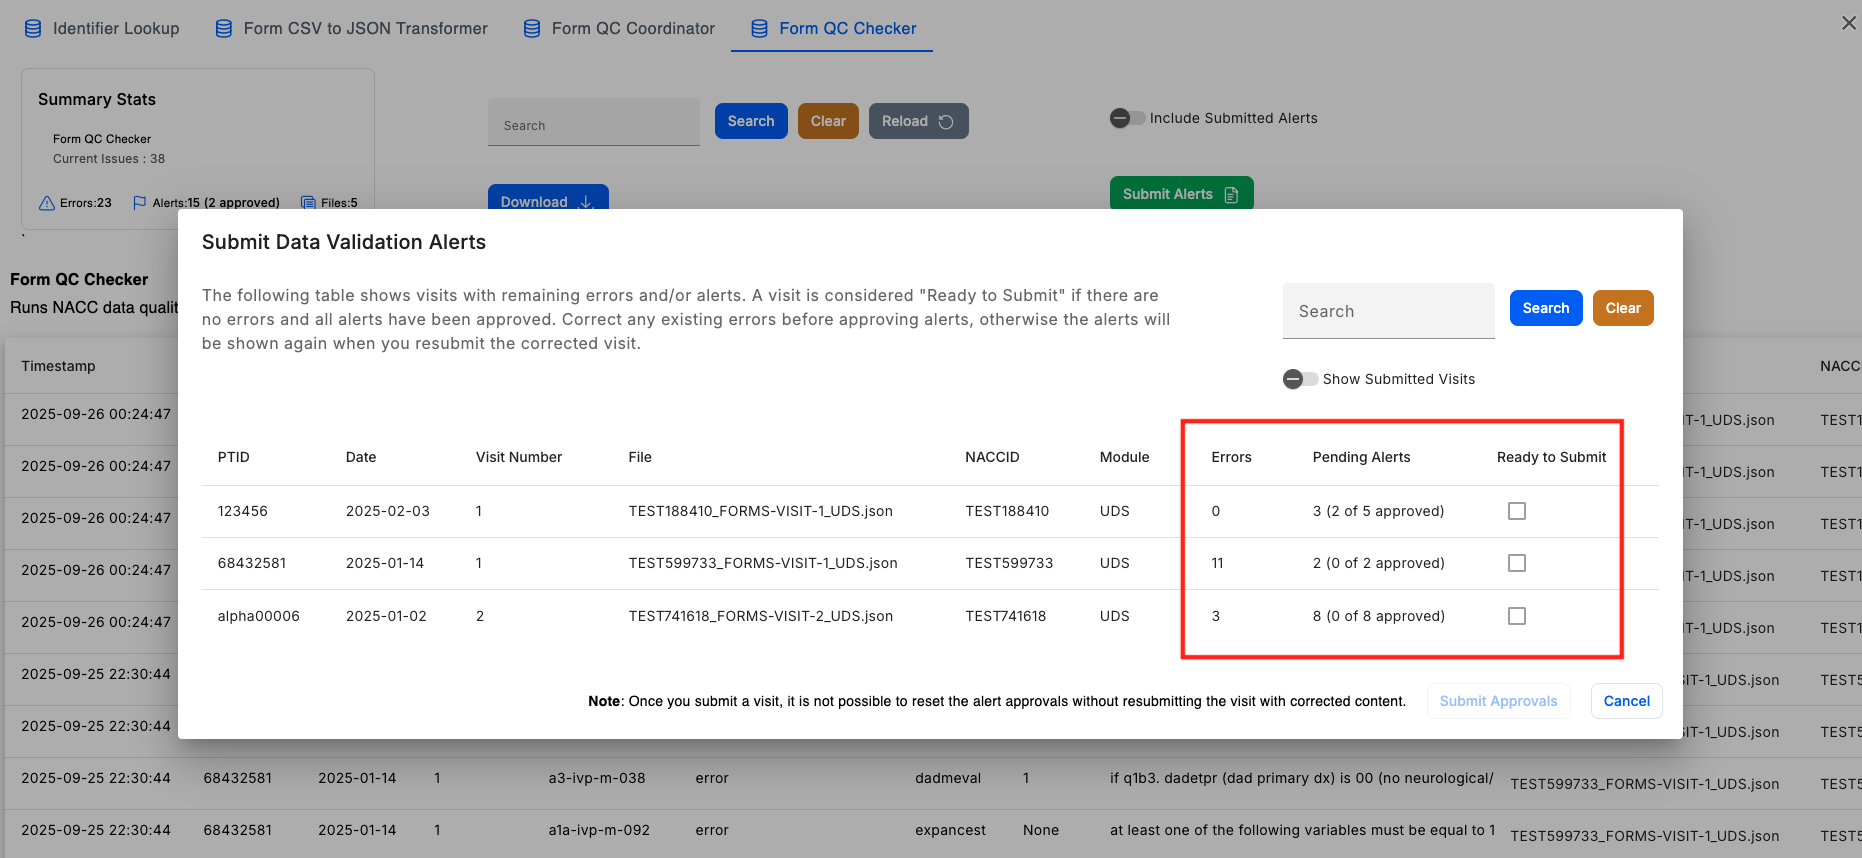
Task: Focus the dialog Search input field
Action: tap(1388, 312)
